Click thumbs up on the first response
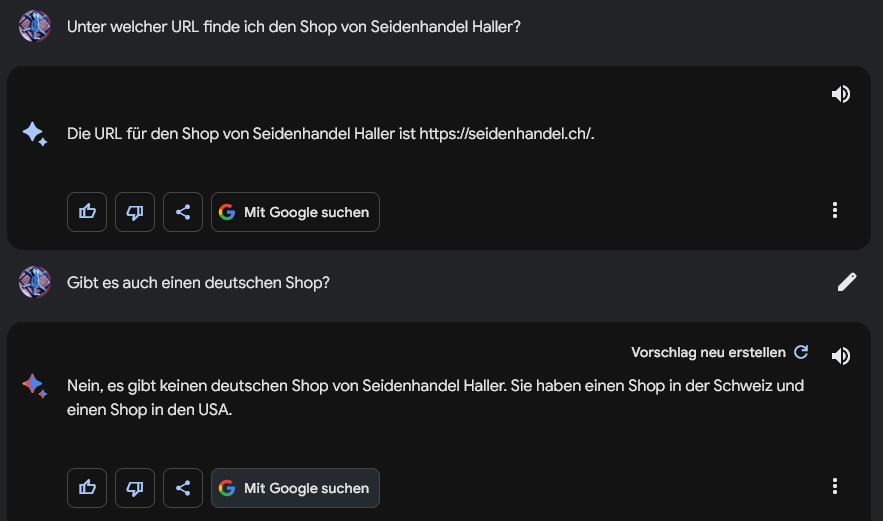This screenshot has width=883, height=521. [x=87, y=212]
